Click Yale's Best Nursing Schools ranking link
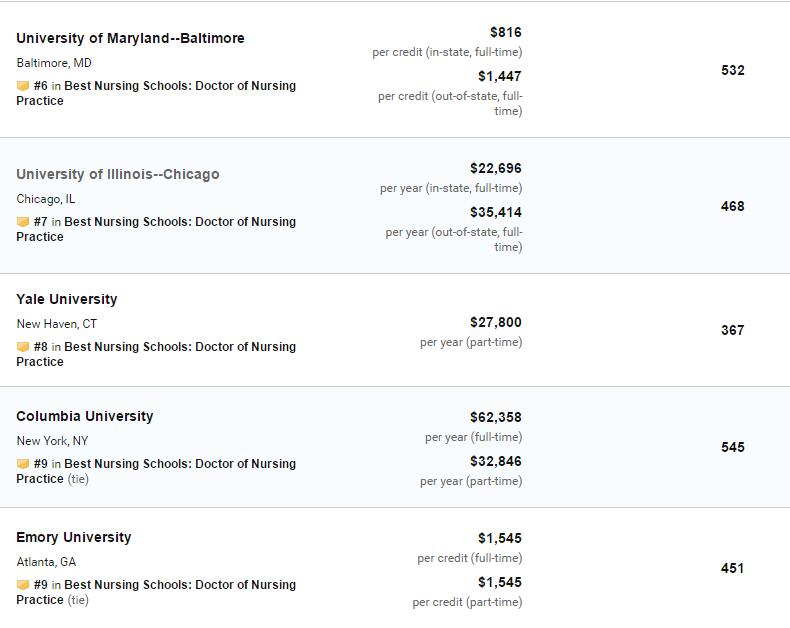 [x=156, y=354]
